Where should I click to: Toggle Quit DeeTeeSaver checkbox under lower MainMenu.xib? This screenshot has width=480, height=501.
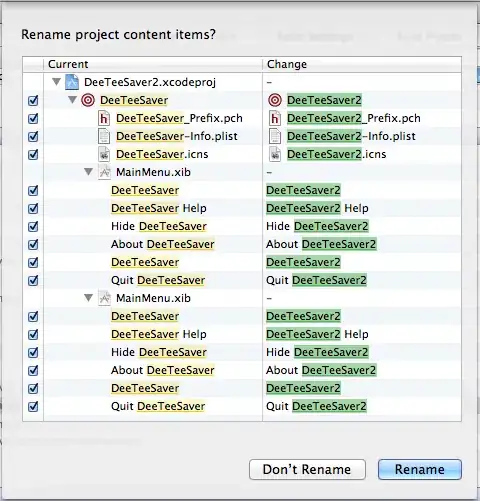[33, 406]
